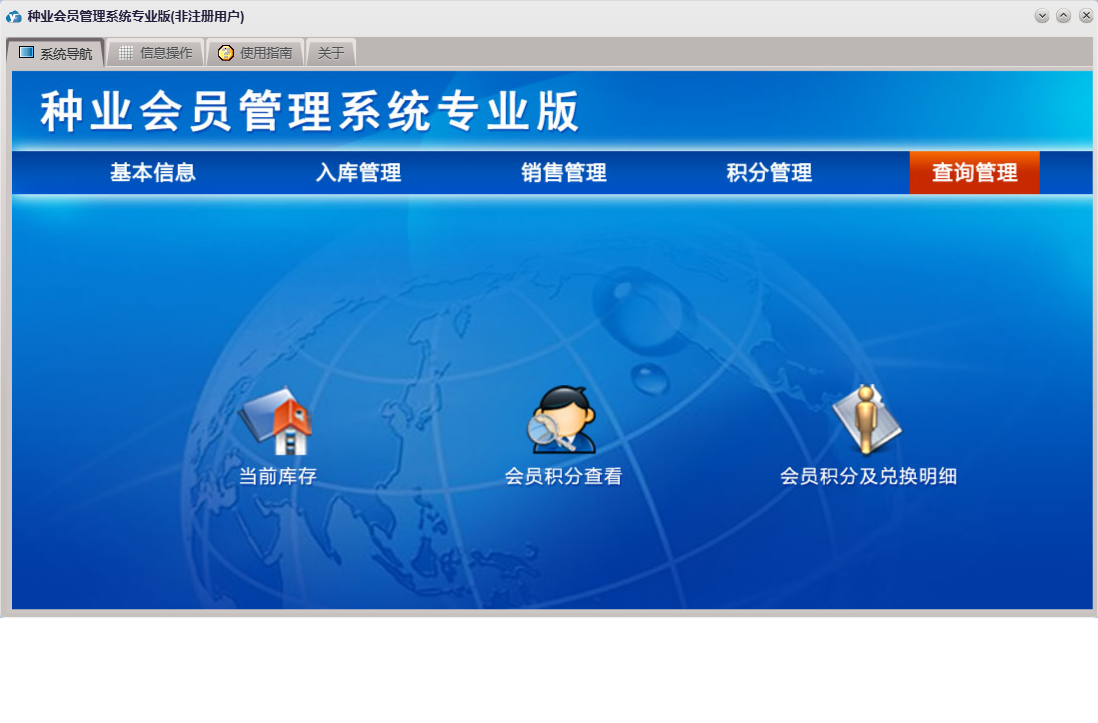Click the 当前库存 text label
Screen dimensions: 1098x723
[x=278, y=476]
